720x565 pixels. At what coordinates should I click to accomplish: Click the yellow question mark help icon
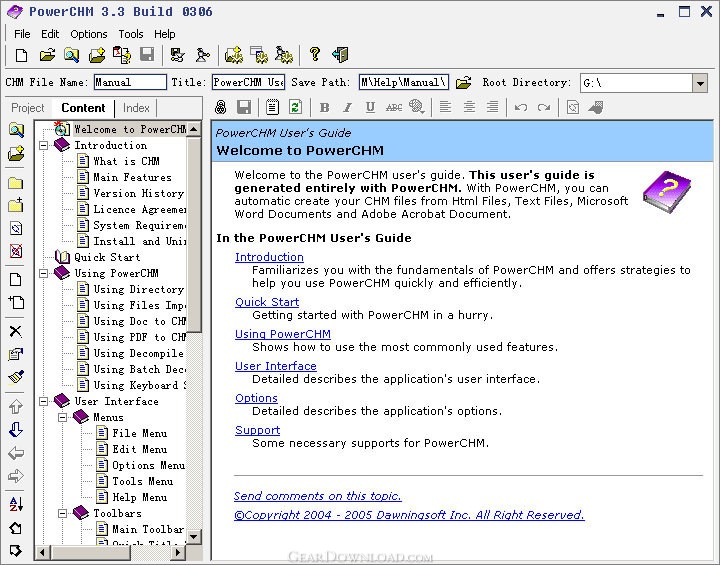(315, 54)
